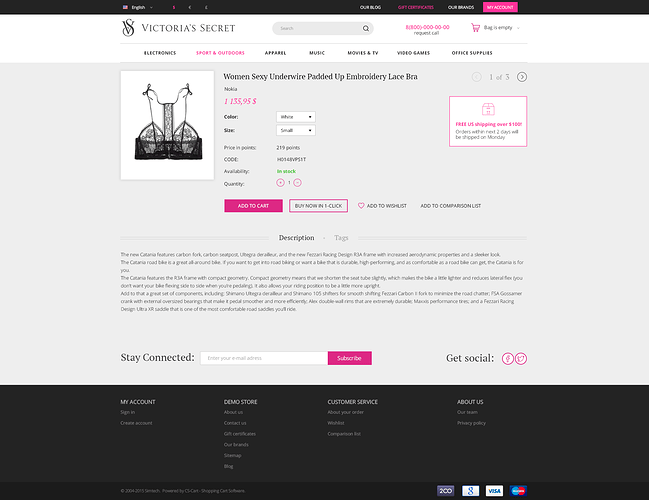Click the wishlist heart icon

click(361, 205)
